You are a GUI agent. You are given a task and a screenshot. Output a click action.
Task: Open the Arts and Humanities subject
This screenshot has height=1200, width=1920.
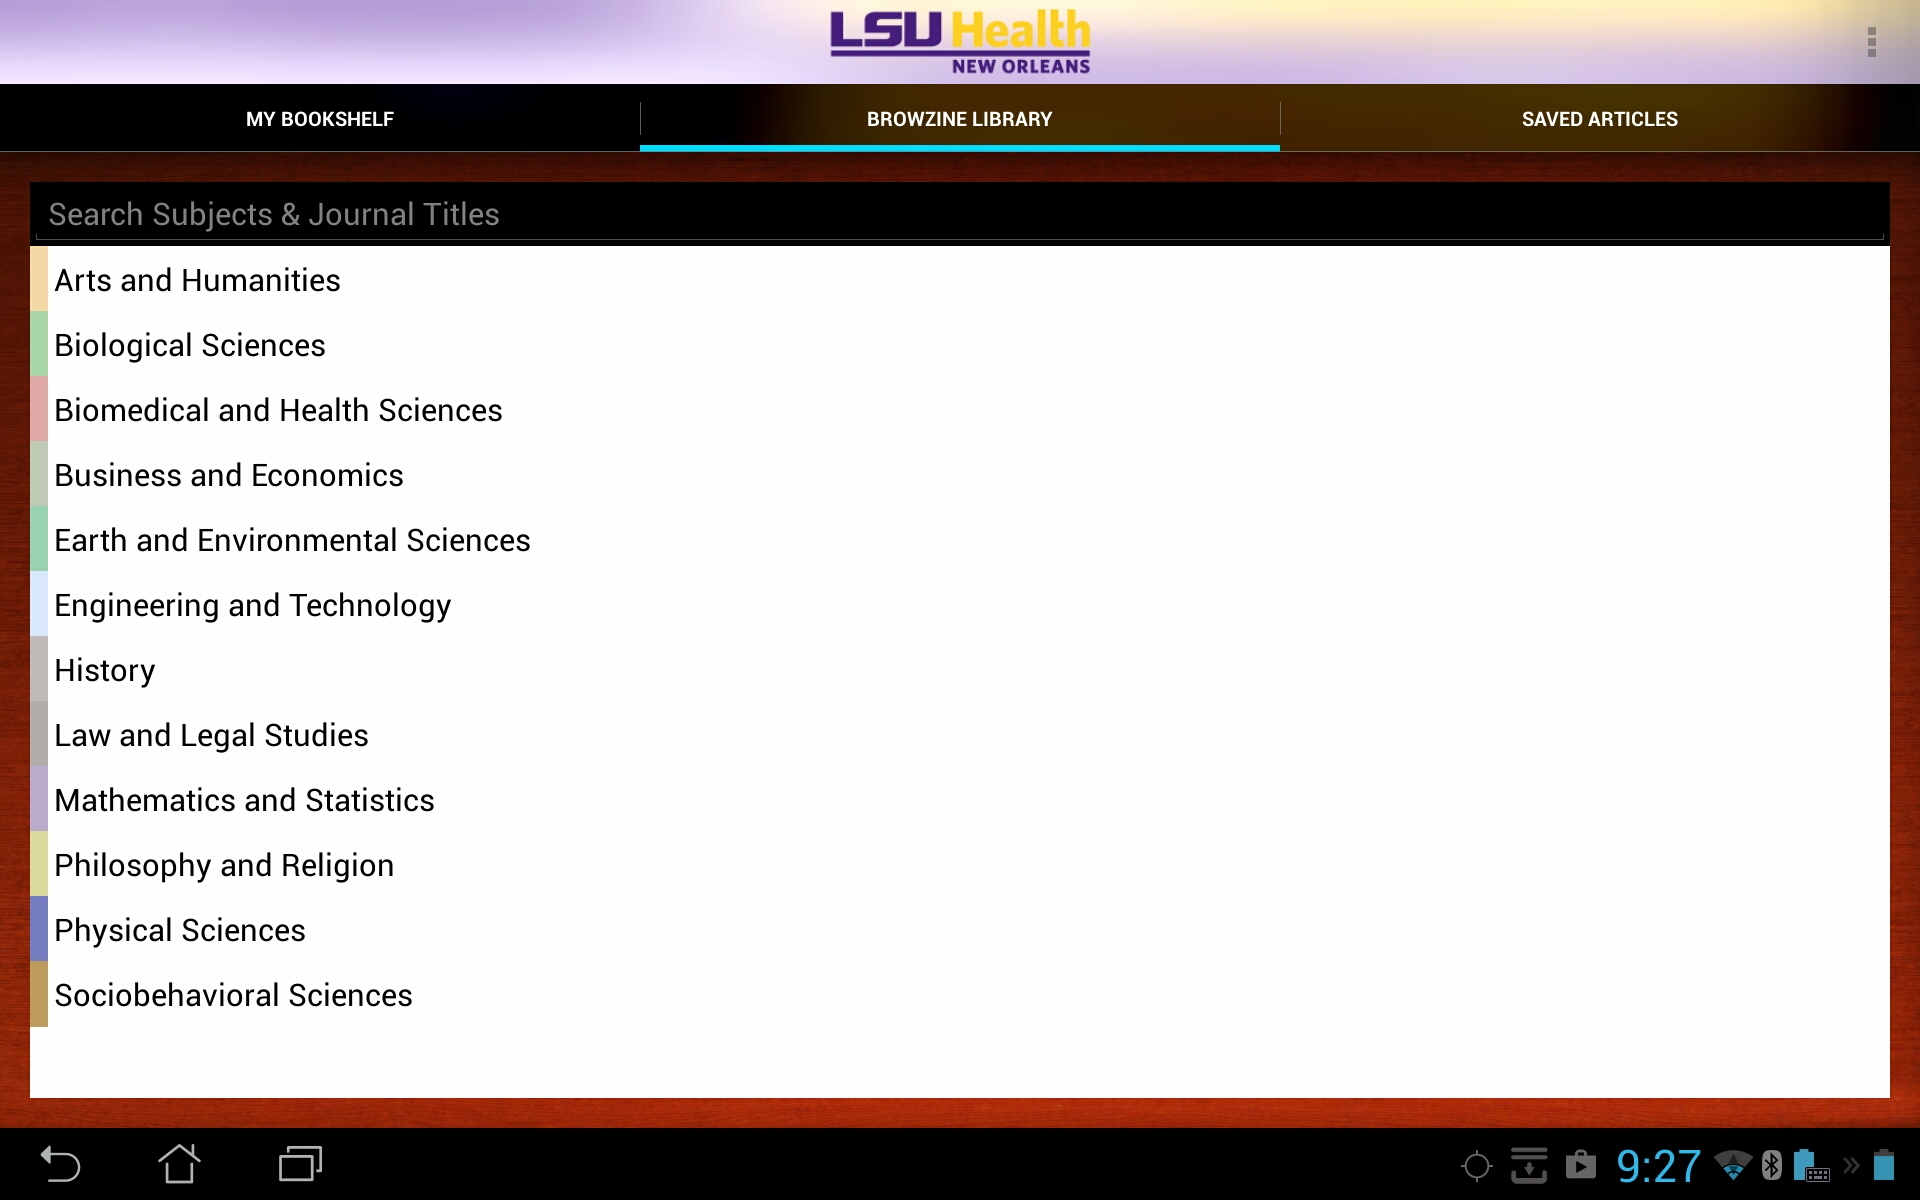click(960, 279)
